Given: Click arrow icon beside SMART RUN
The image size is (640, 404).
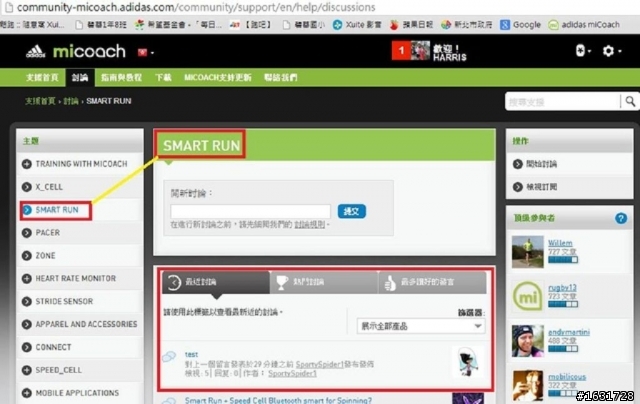Looking at the screenshot, I should coord(27,210).
